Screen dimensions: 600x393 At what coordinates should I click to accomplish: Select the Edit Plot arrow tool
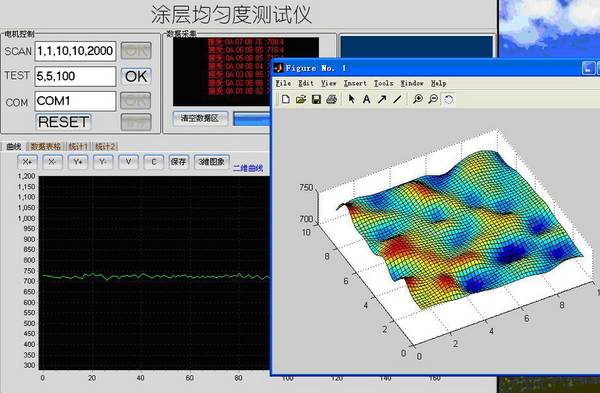pyautogui.click(x=351, y=99)
